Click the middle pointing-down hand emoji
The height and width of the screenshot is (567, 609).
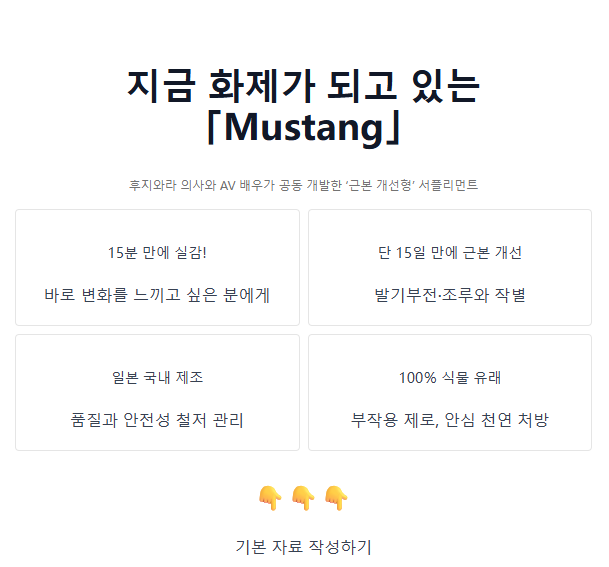point(303,497)
